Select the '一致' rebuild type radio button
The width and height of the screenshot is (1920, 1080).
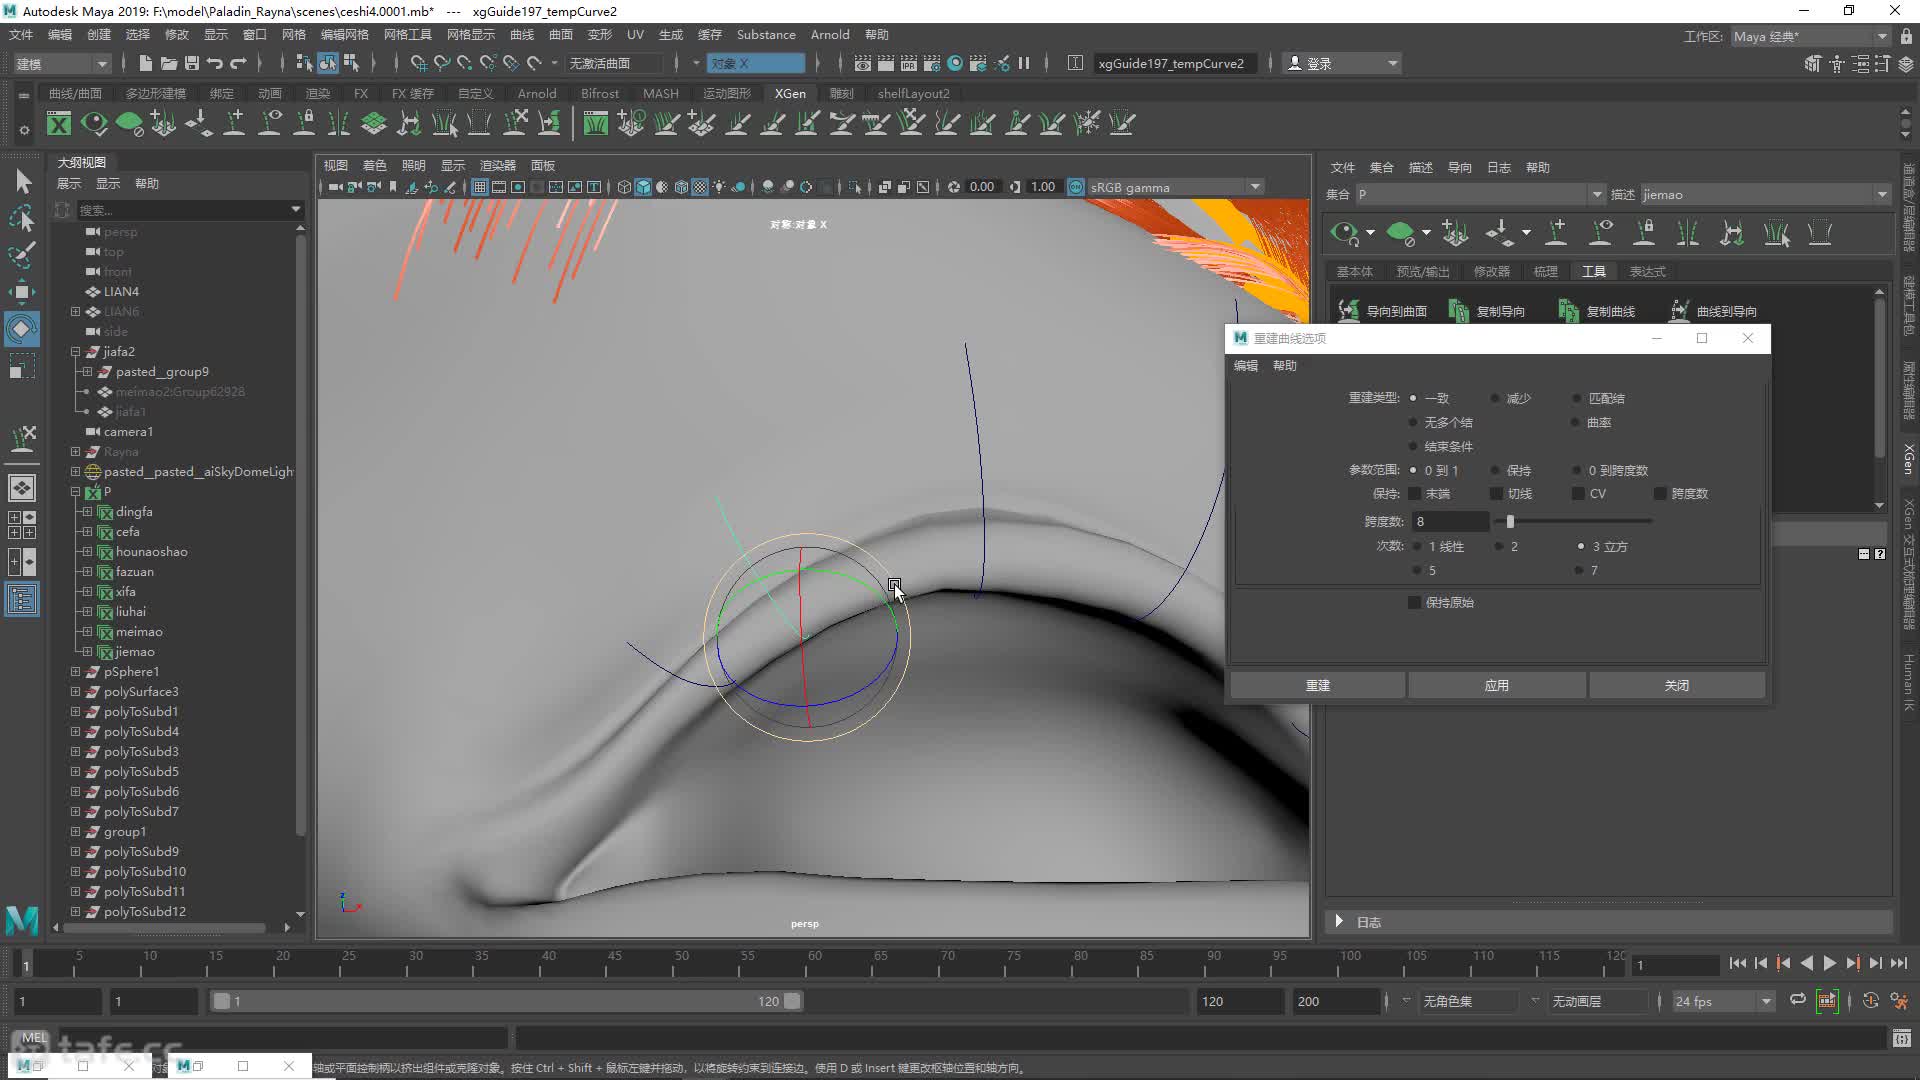pos(1413,398)
